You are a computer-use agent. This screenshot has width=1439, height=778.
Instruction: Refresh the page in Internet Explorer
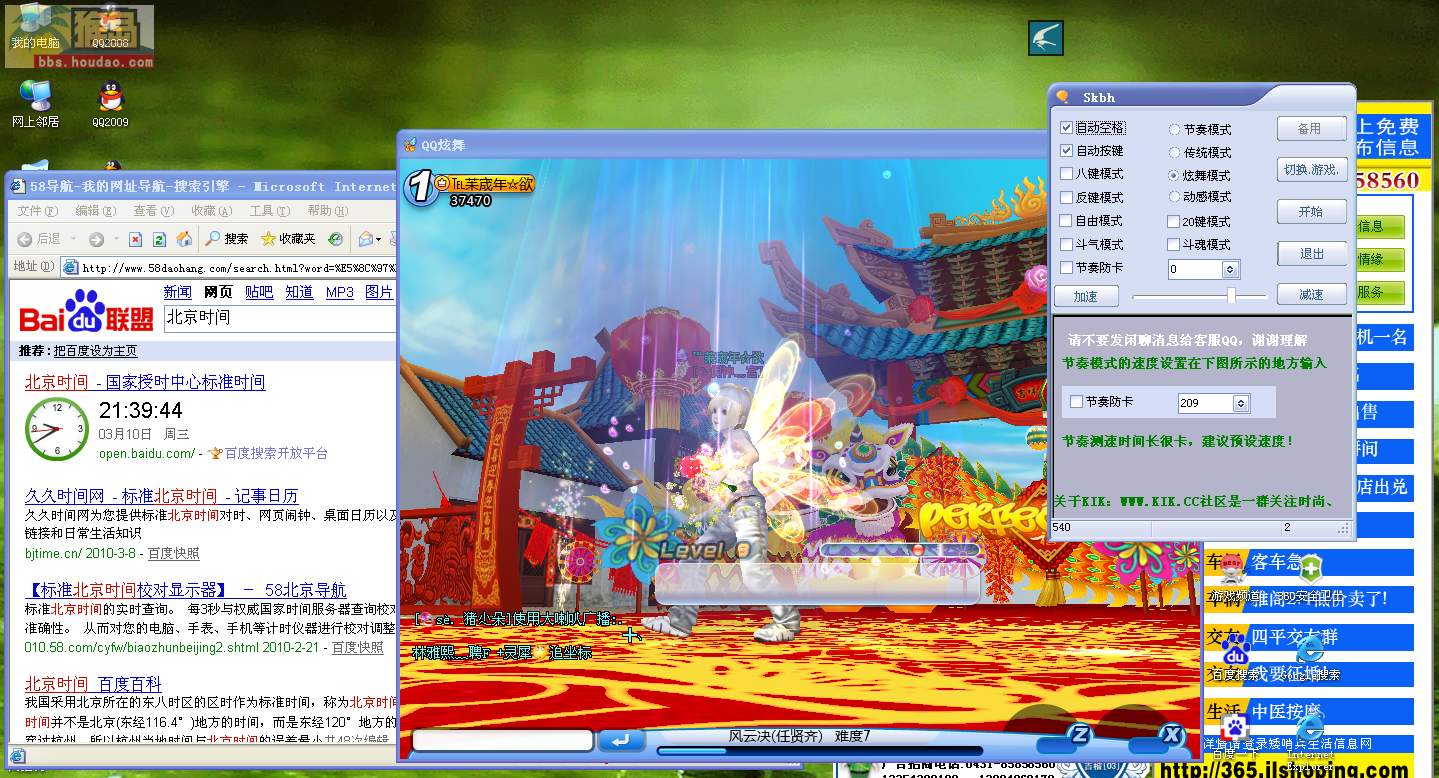(x=160, y=239)
